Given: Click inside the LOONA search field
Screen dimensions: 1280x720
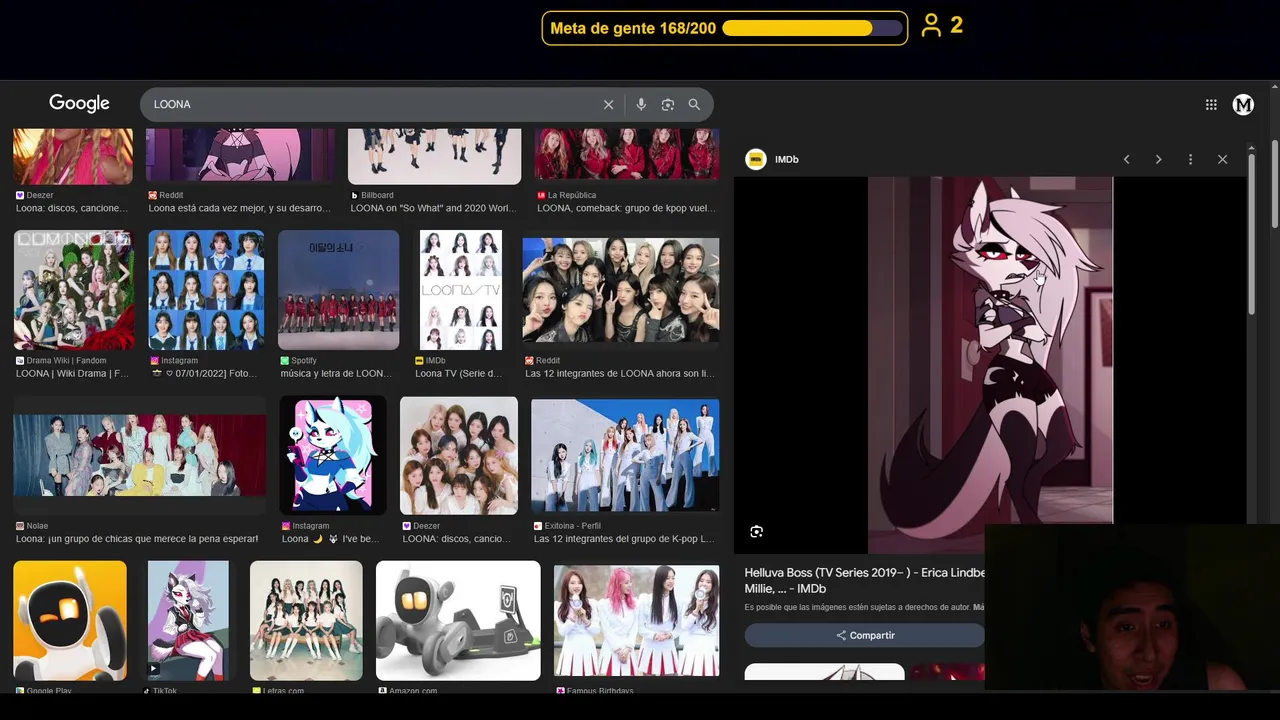Looking at the screenshot, I should point(370,104).
